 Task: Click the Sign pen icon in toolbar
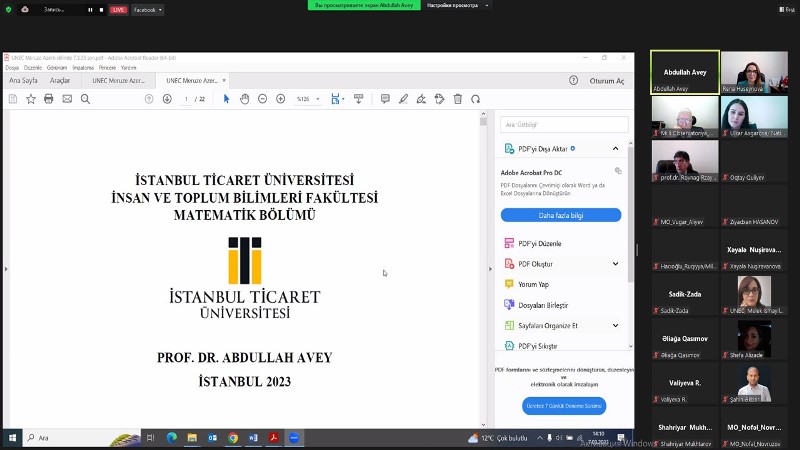[421, 99]
